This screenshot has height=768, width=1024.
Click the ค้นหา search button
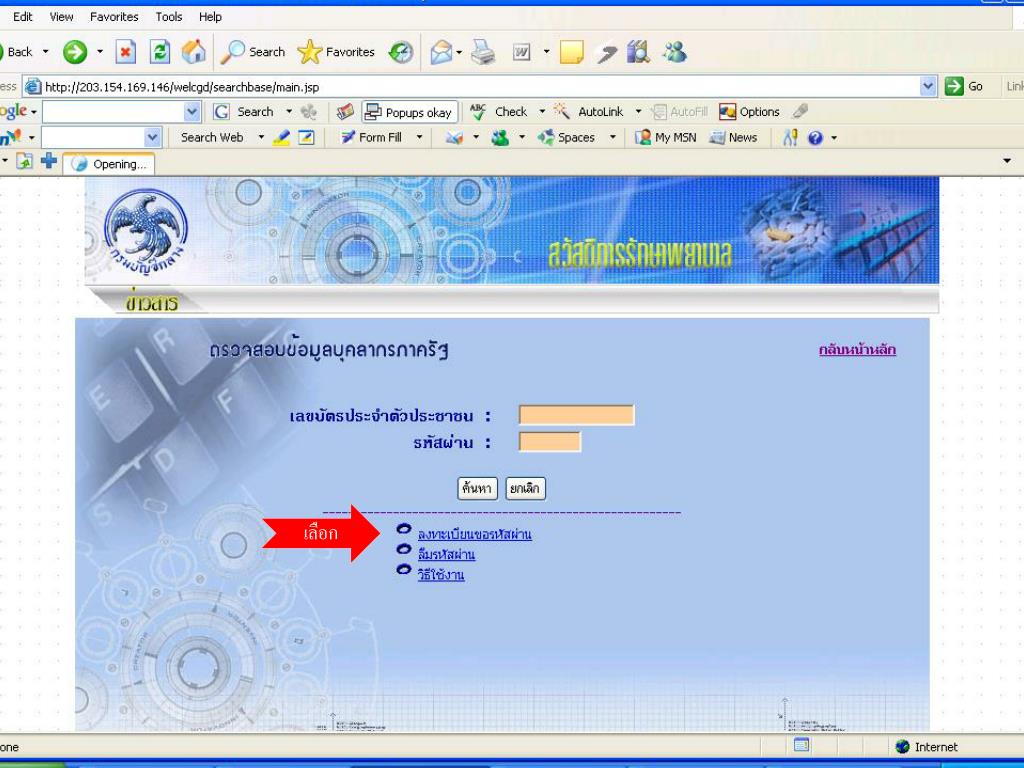pyautogui.click(x=477, y=488)
